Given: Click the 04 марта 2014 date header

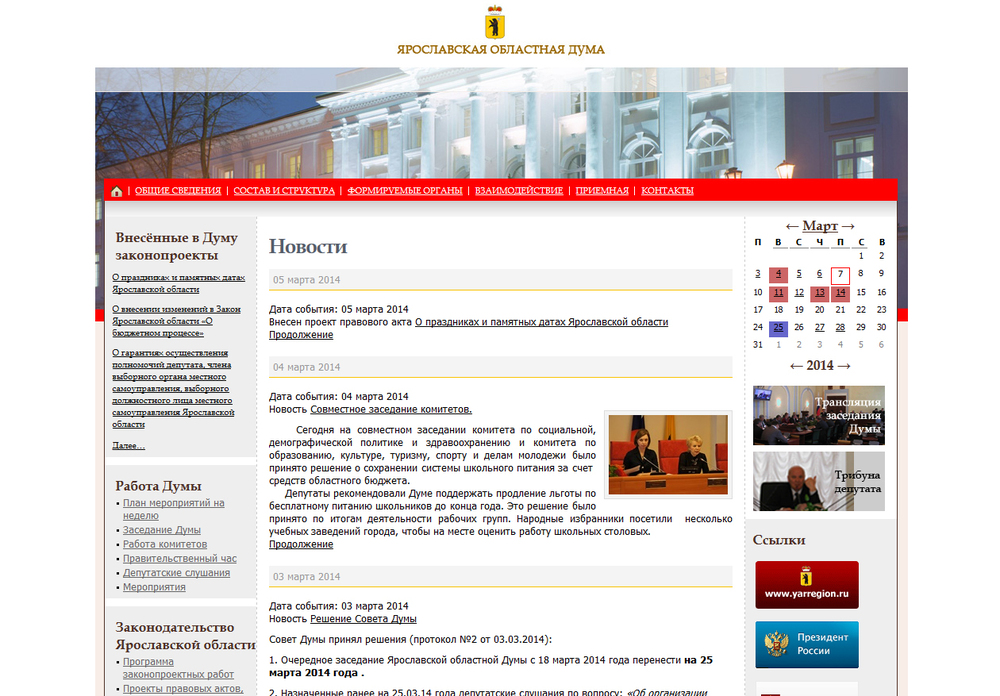Looking at the screenshot, I should tap(501, 367).
